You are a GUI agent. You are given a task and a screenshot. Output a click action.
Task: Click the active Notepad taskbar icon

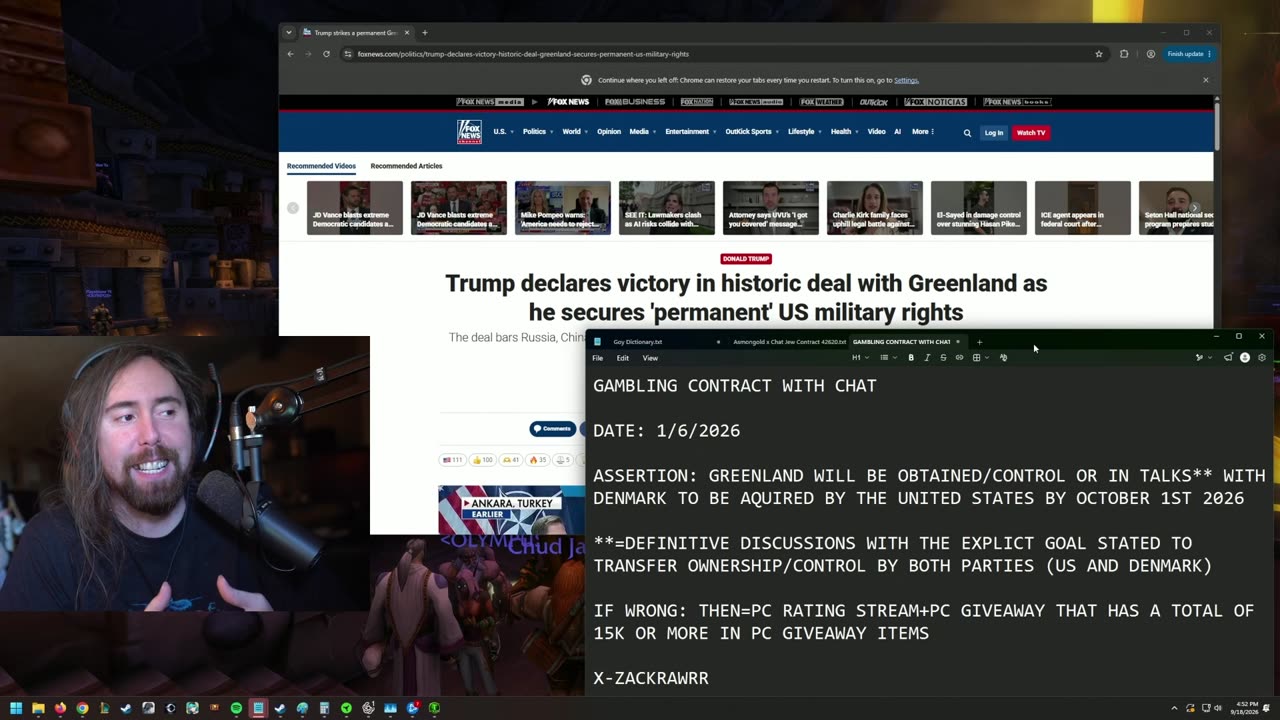pyautogui.click(x=258, y=708)
